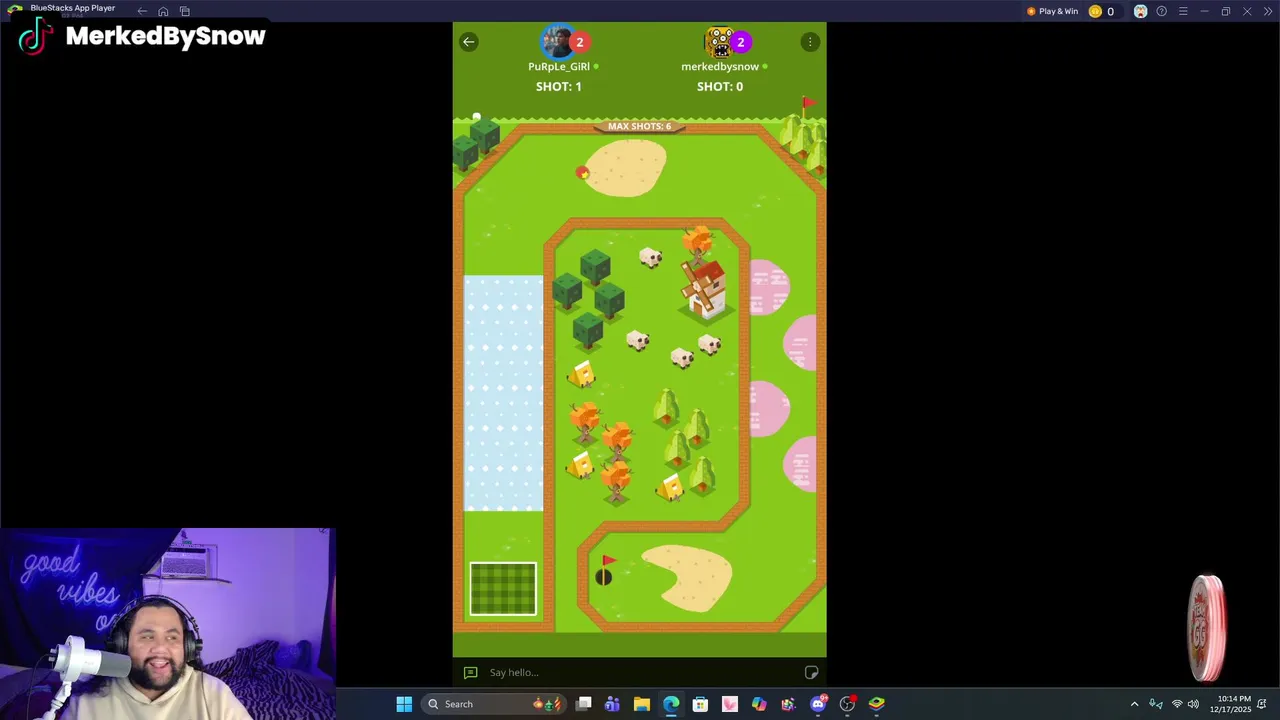
Task: Open BlueStacks from taskbar
Action: (x=877, y=704)
